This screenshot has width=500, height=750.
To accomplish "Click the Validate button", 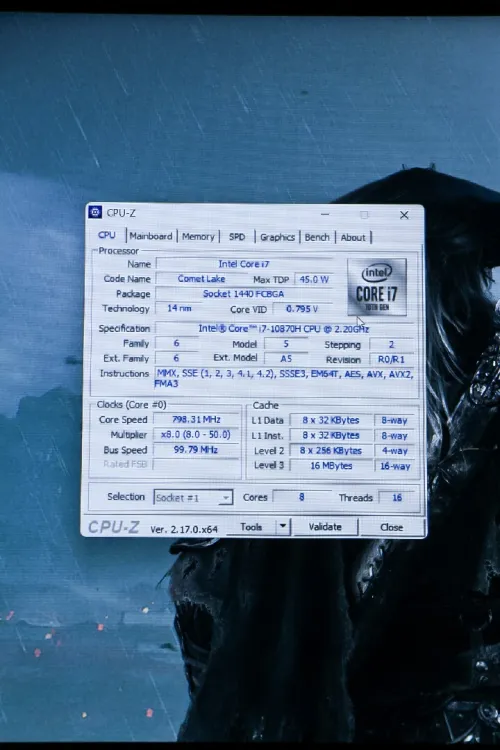I will [325, 527].
